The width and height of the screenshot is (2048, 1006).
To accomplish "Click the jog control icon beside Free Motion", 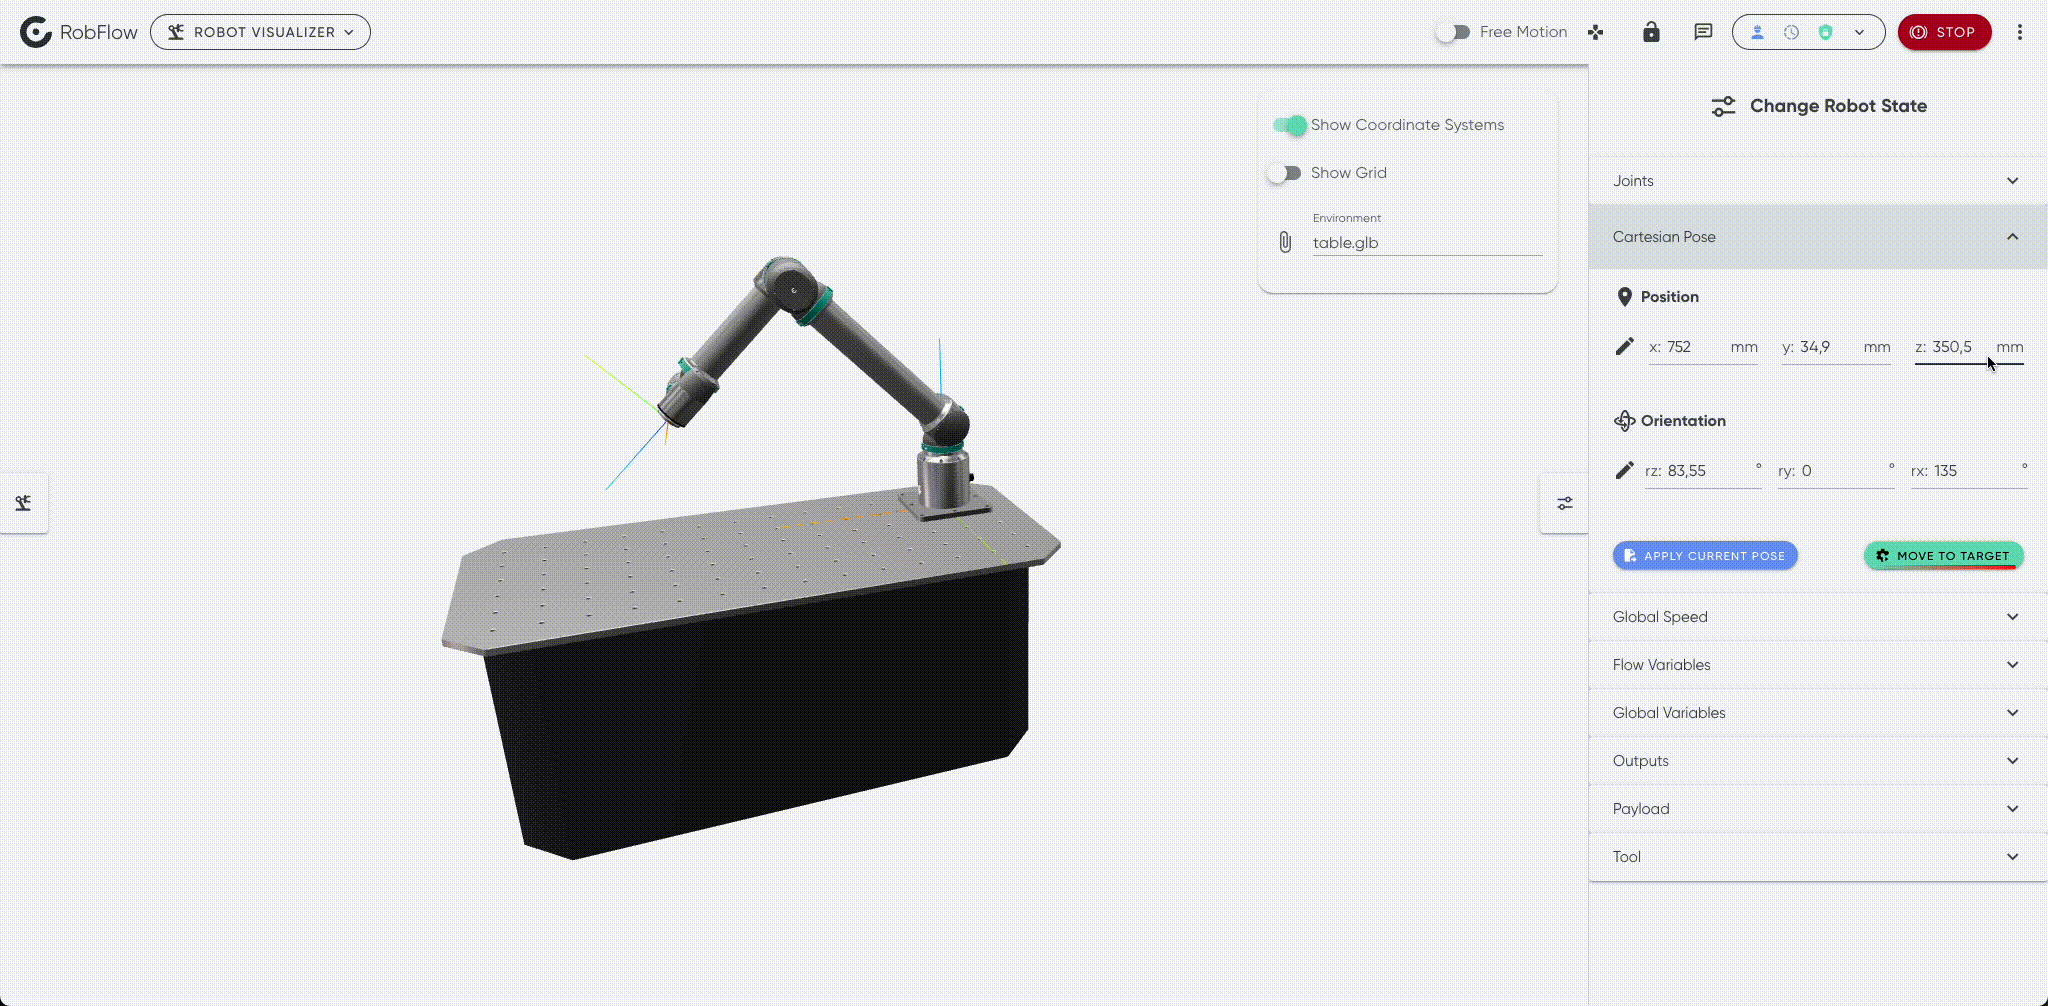I will (x=1596, y=32).
